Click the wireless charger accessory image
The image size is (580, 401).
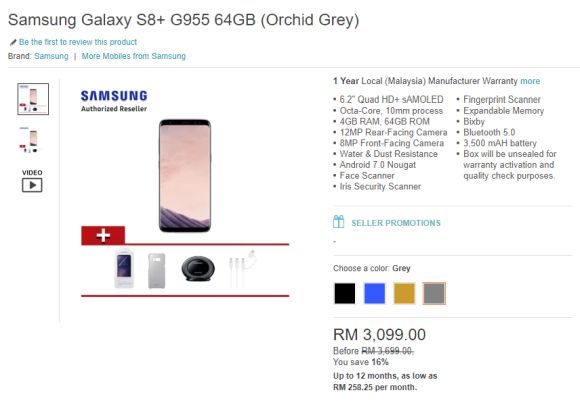click(x=198, y=267)
